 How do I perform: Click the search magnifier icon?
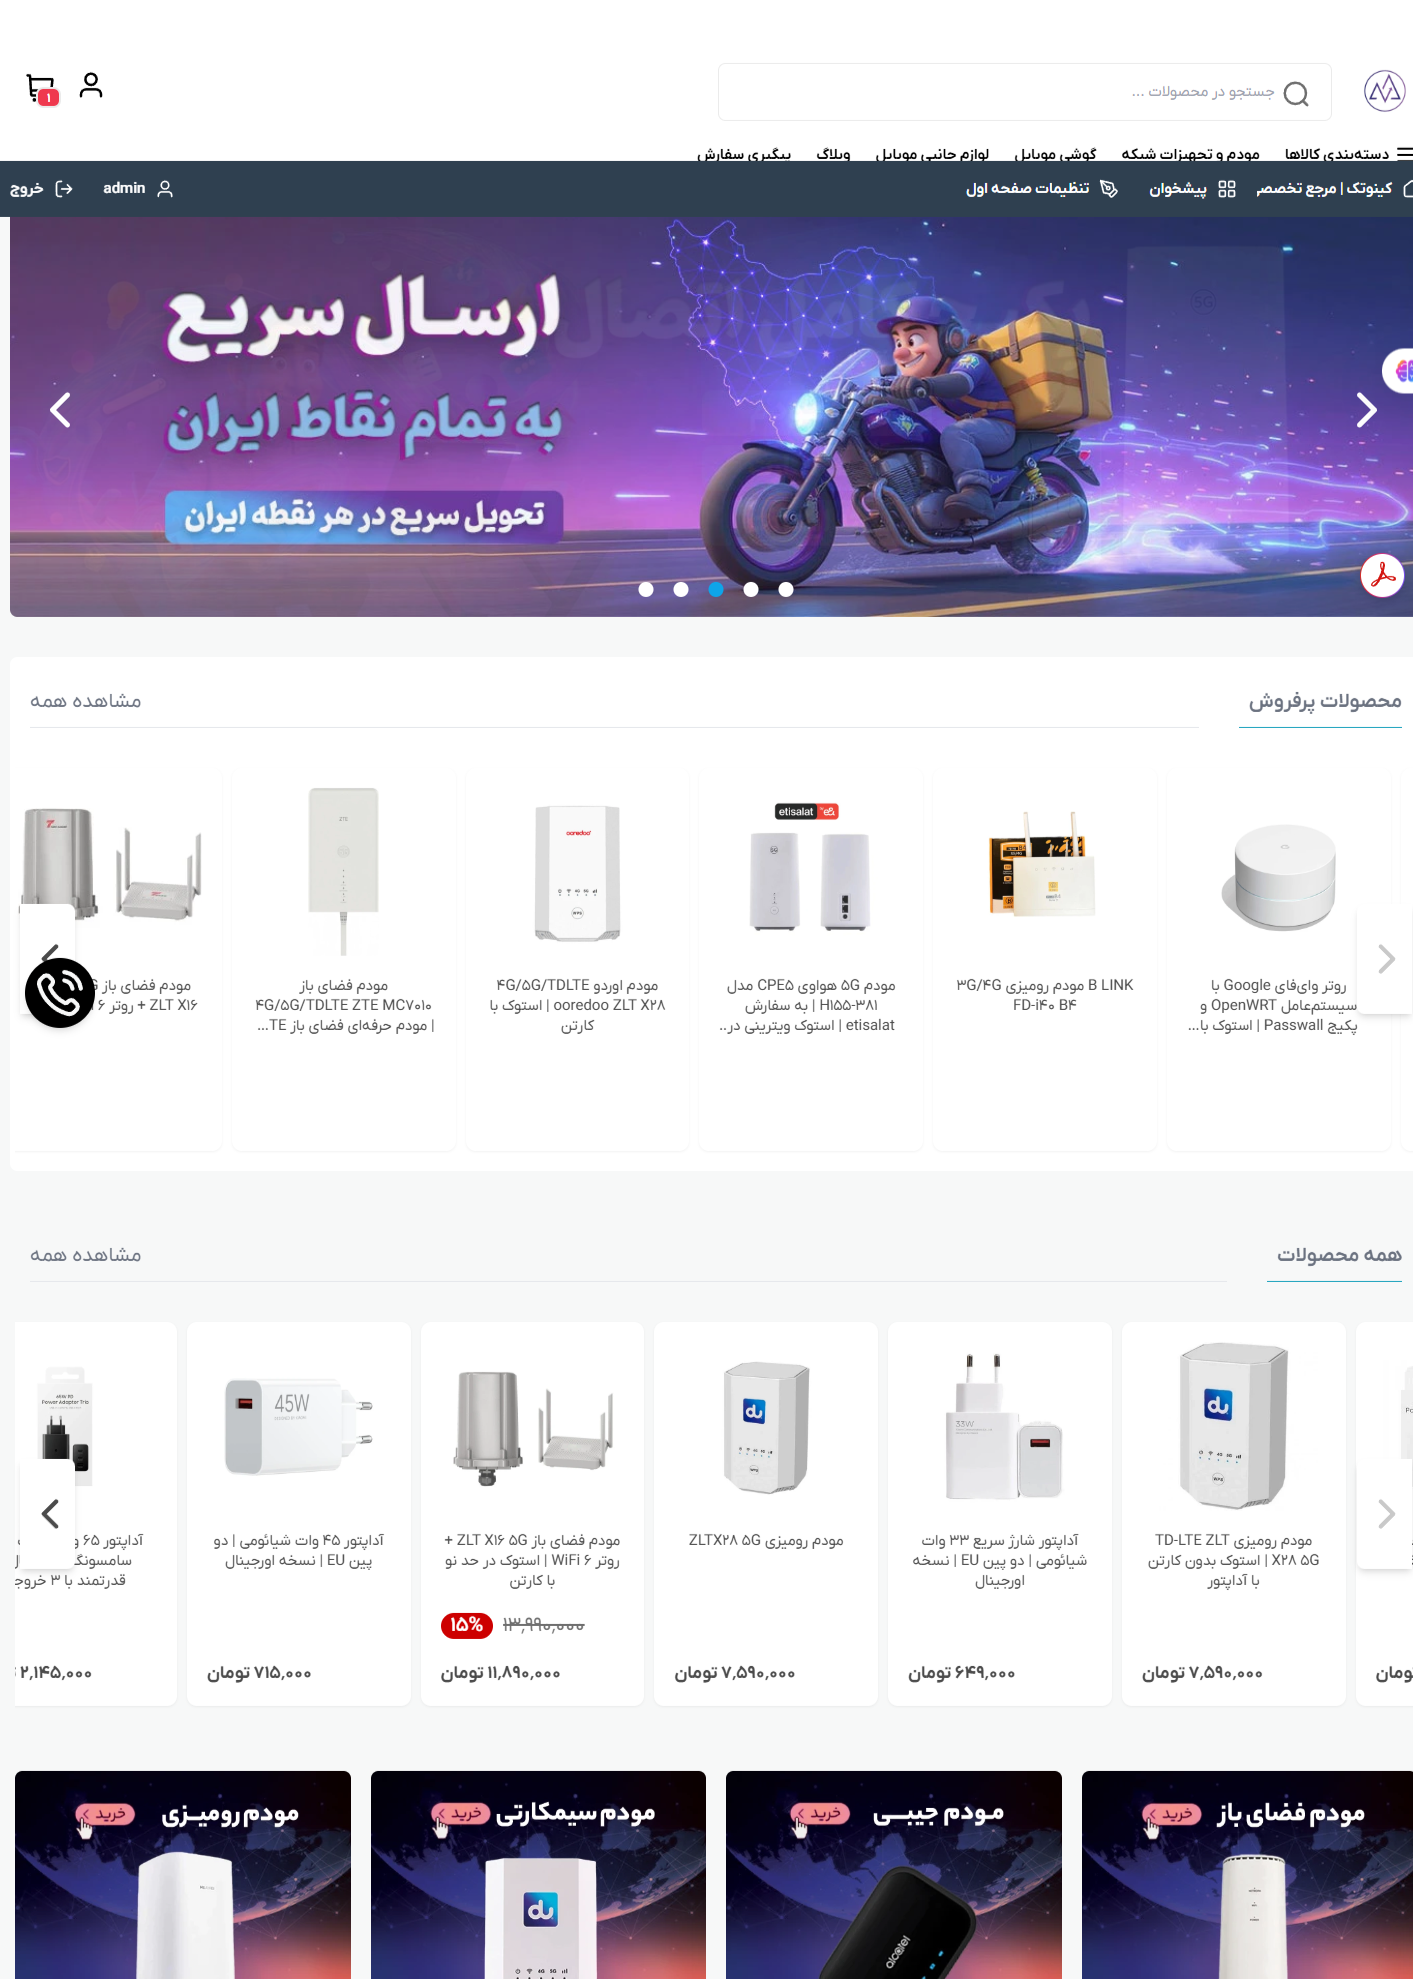pos(1296,93)
